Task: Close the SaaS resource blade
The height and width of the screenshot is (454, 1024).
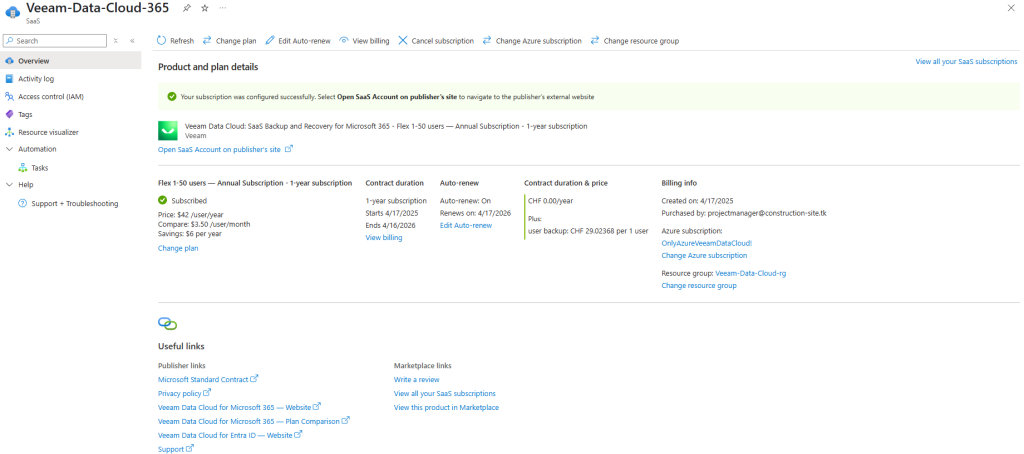Action: (1013, 7)
